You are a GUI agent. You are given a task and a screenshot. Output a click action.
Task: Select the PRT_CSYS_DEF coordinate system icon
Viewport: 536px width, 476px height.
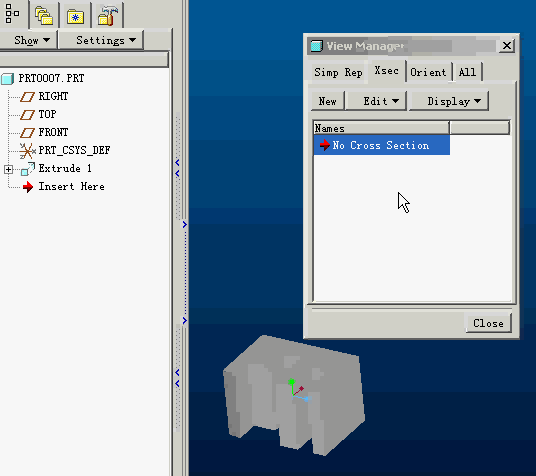coord(27,151)
